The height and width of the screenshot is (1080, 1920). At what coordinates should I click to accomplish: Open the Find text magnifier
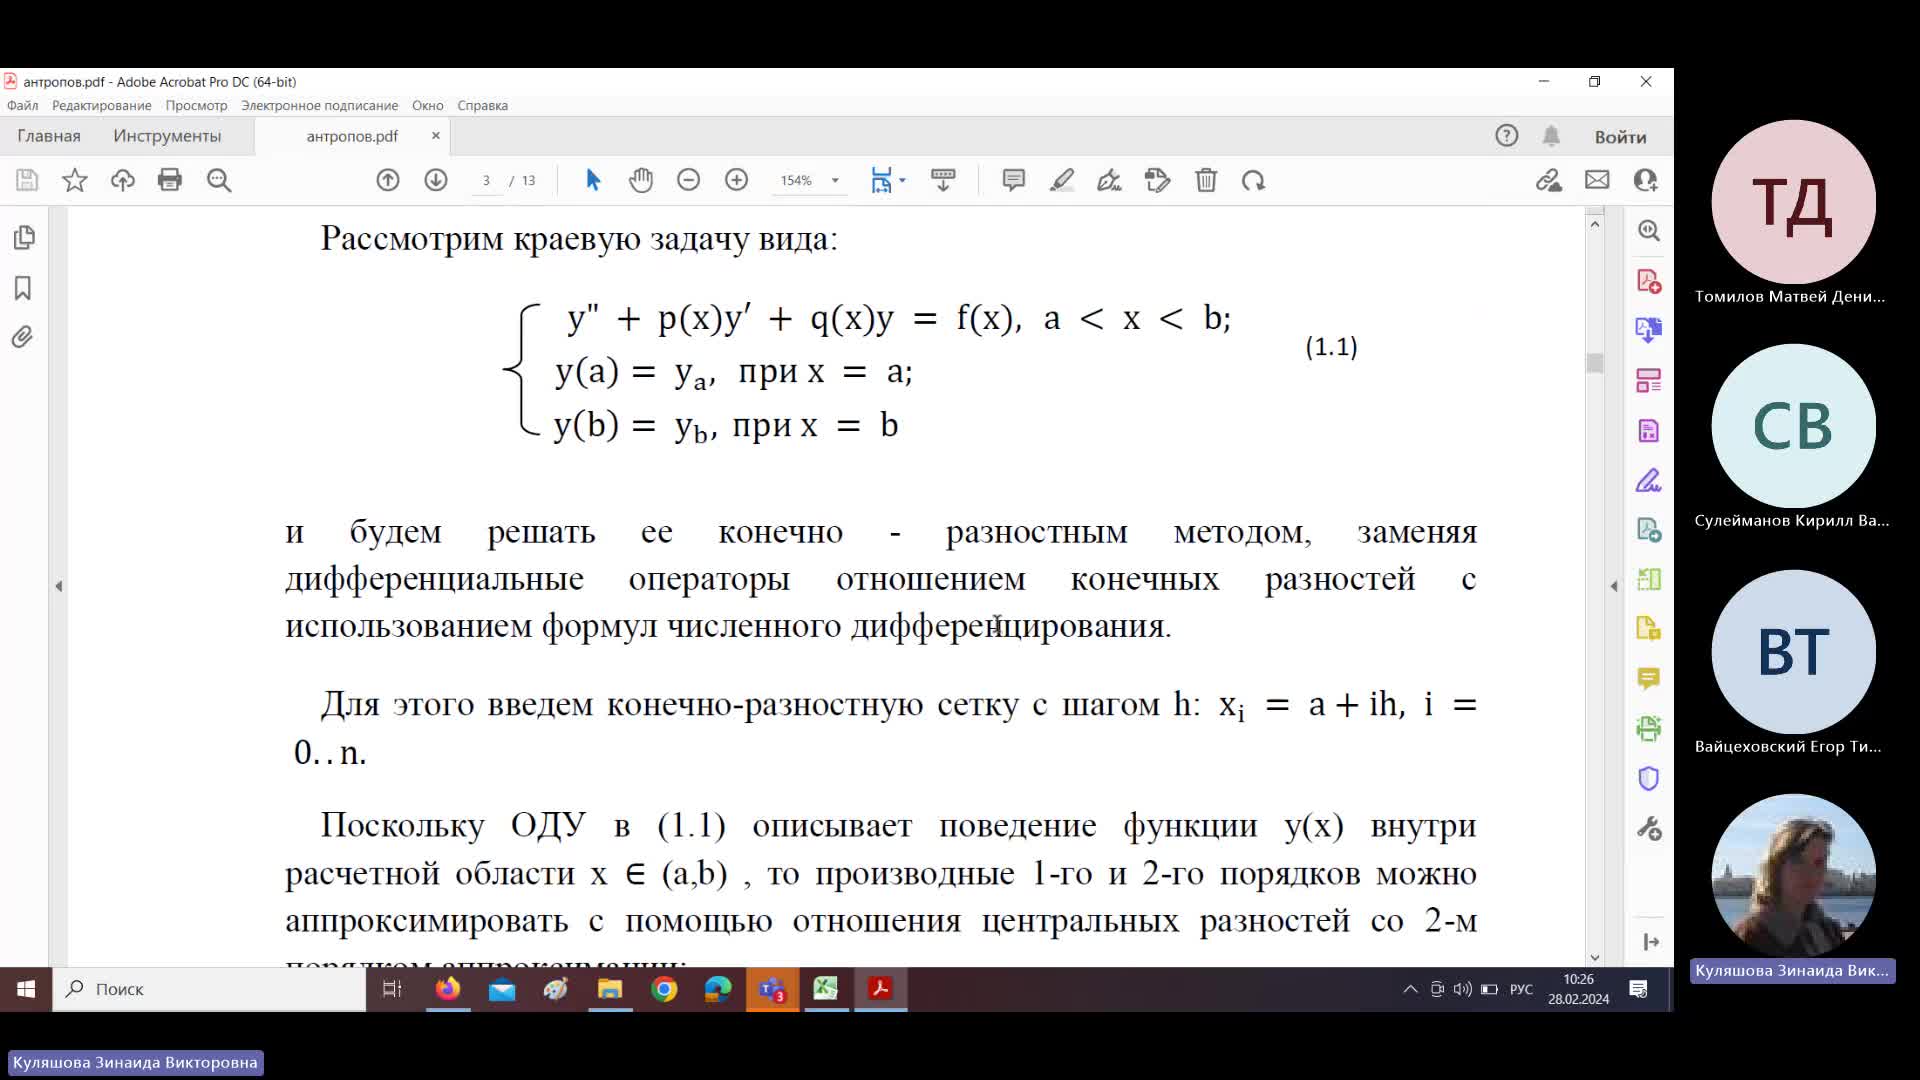click(x=219, y=180)
